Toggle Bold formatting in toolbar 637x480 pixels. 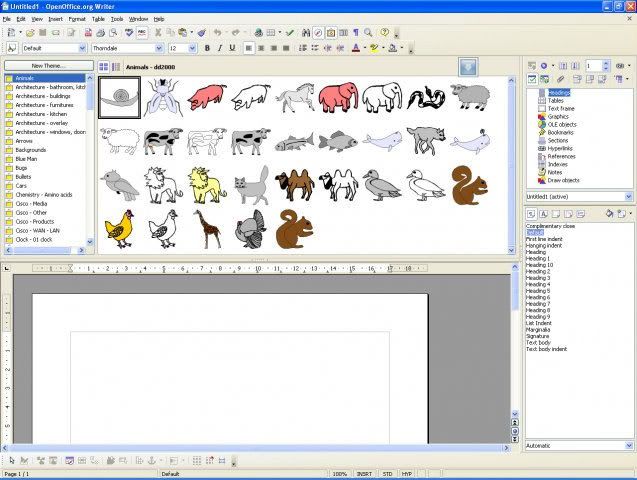coord(207,47)
